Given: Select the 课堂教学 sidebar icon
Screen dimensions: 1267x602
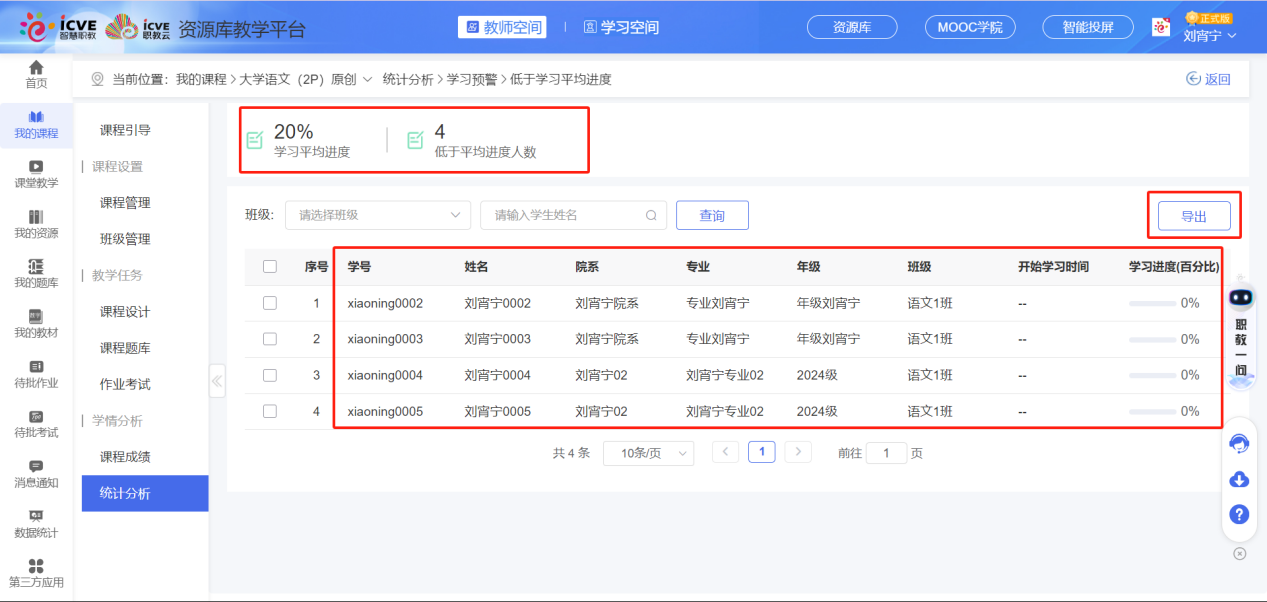Looking at the screenshot, I should coord(36,176).
